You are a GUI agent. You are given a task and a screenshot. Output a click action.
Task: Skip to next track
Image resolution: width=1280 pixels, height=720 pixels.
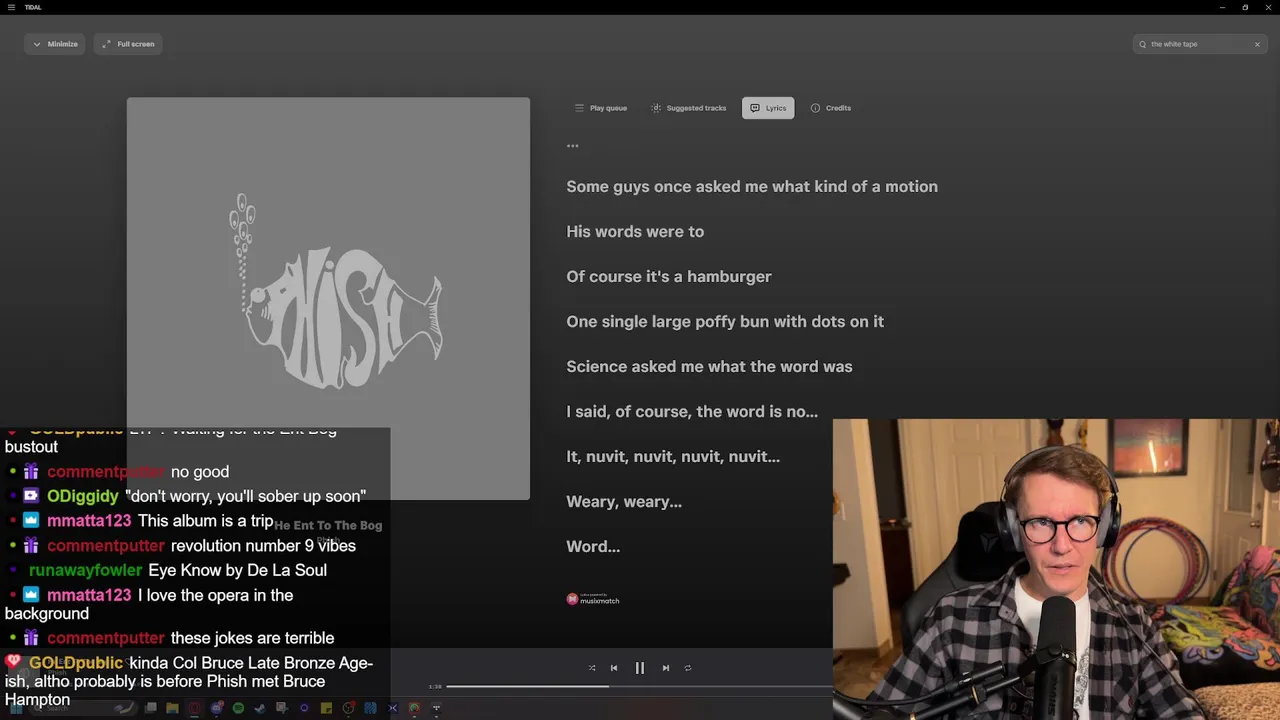tap(666, 668)
